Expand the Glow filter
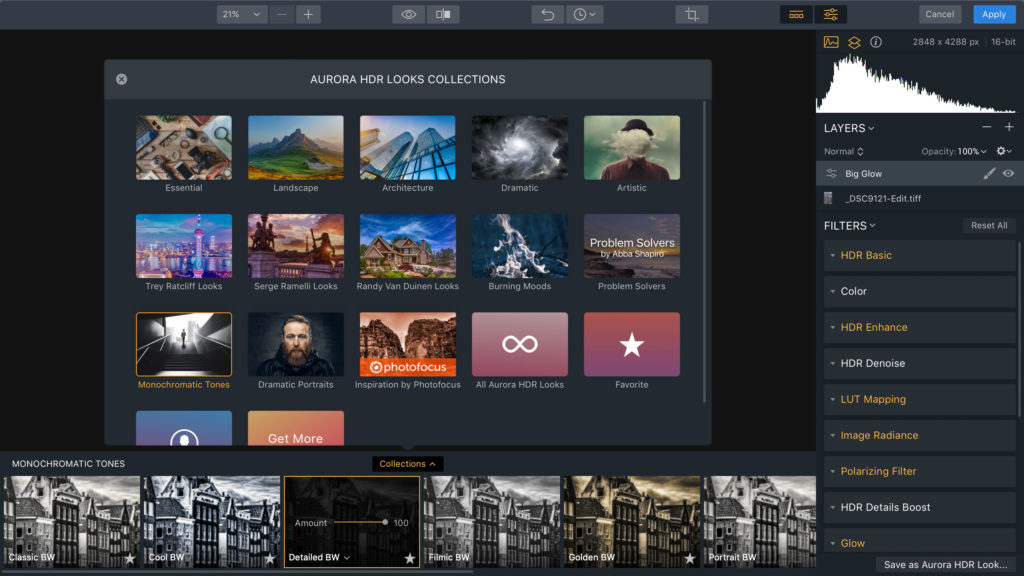 pyautogui.click(x=919, y=542)
